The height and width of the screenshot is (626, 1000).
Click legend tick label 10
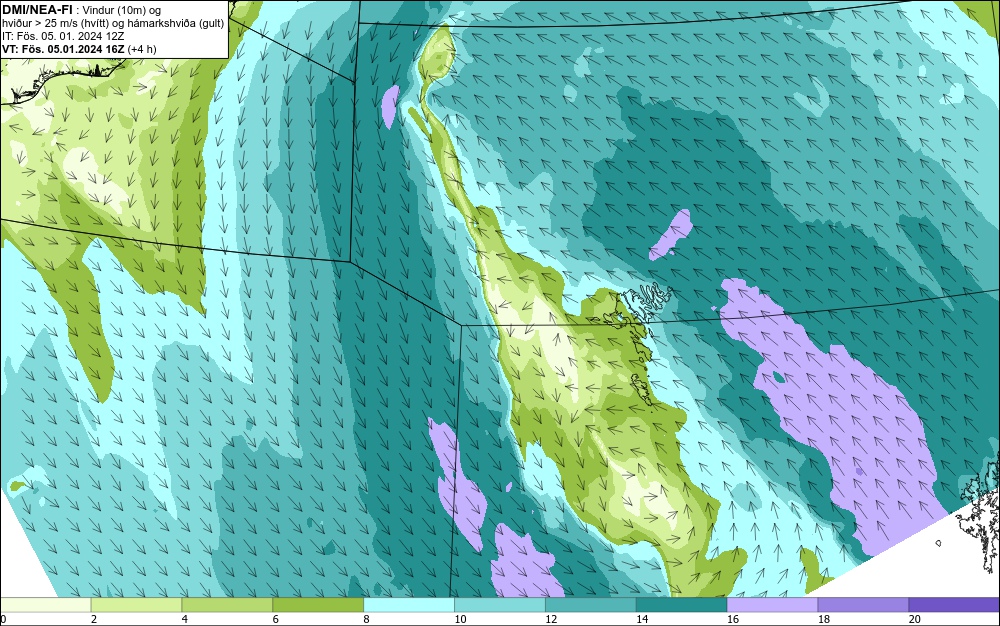pyautogui.click(x=460, y=619)
